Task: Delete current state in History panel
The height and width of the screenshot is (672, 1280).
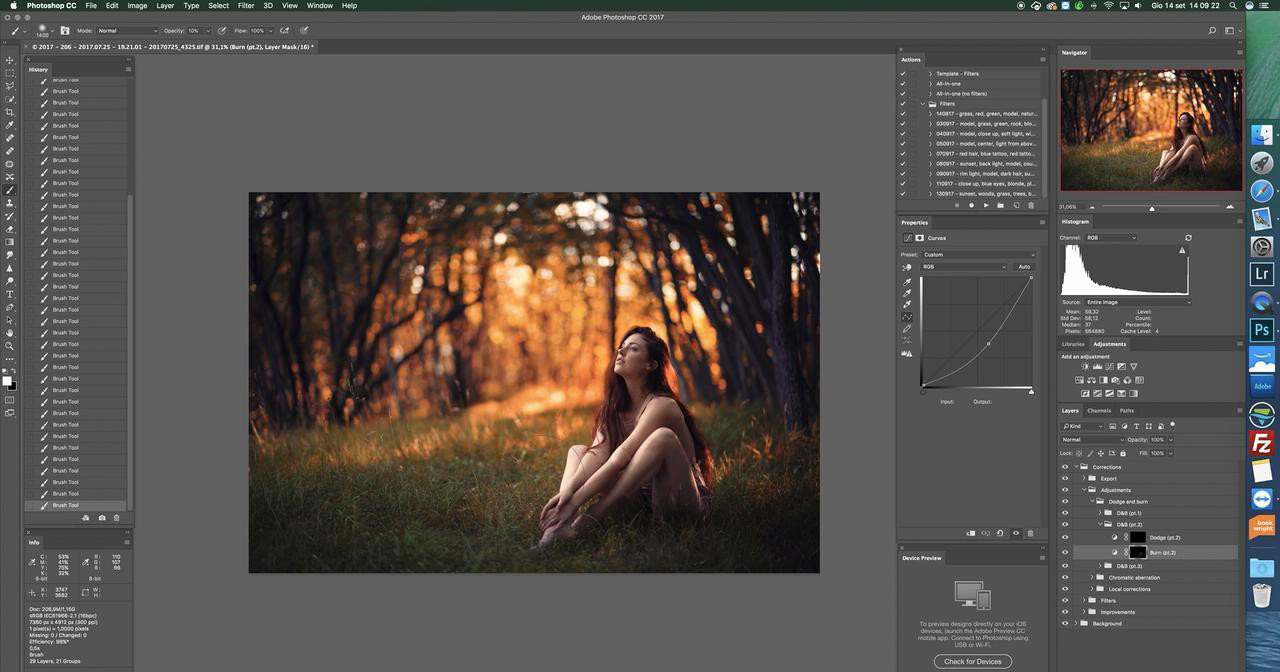Action: [x=116, y=518]
